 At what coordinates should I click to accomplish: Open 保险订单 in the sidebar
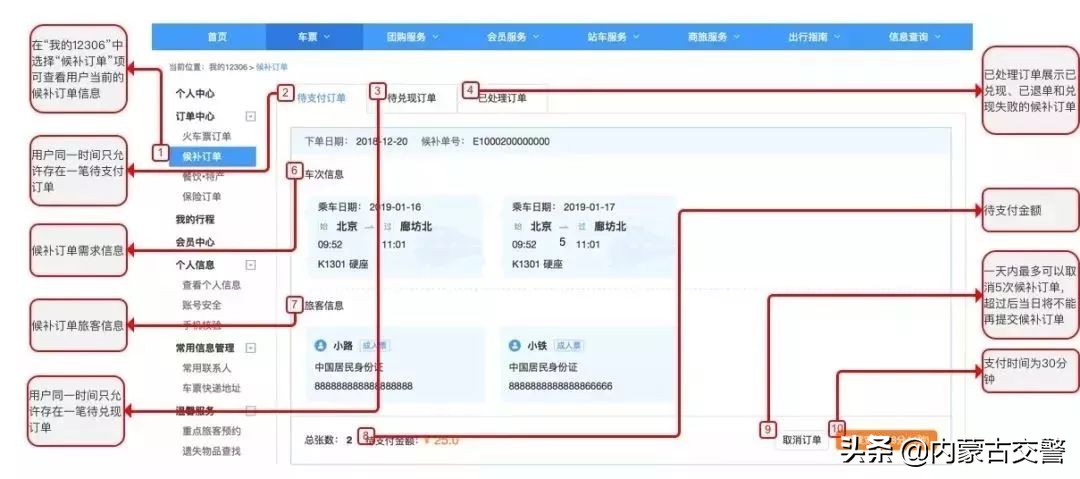[x=202, y=197]
